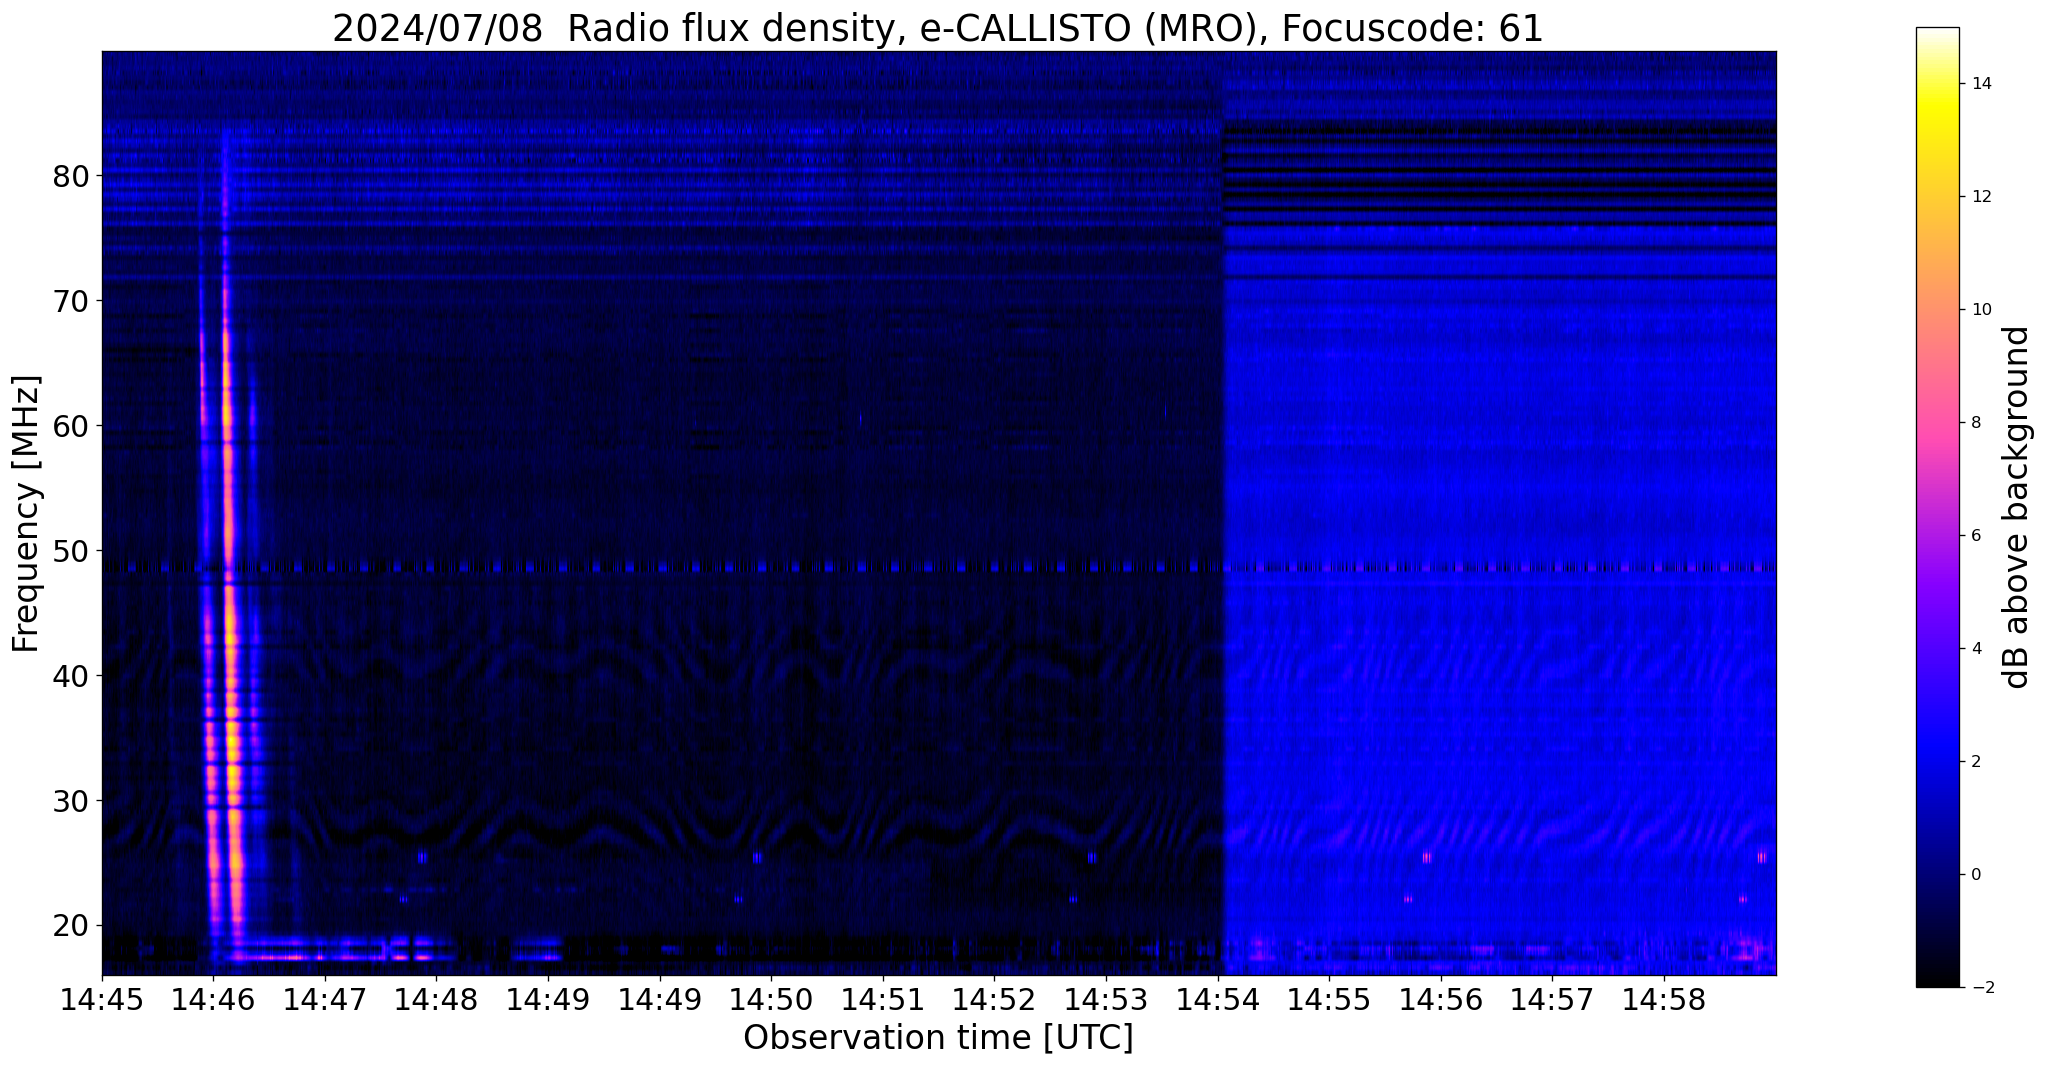Click the plot title mentioning e-CALLISTO (MRO)
This screenshot has height=1067, width=2047.
(x=938, y=28)
